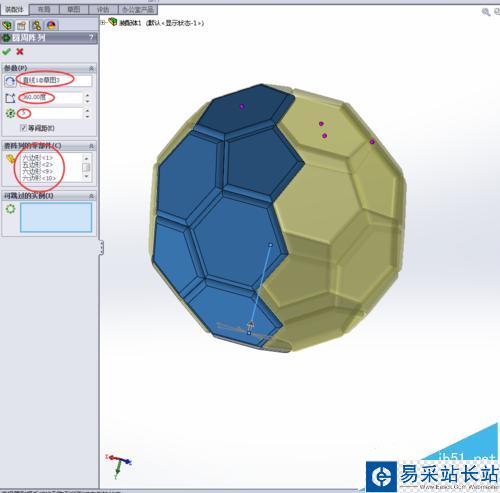The height and width of the screenshot is (493, 500).
Task: Click the reverse direction axis icon
Action: coord(10,81)
